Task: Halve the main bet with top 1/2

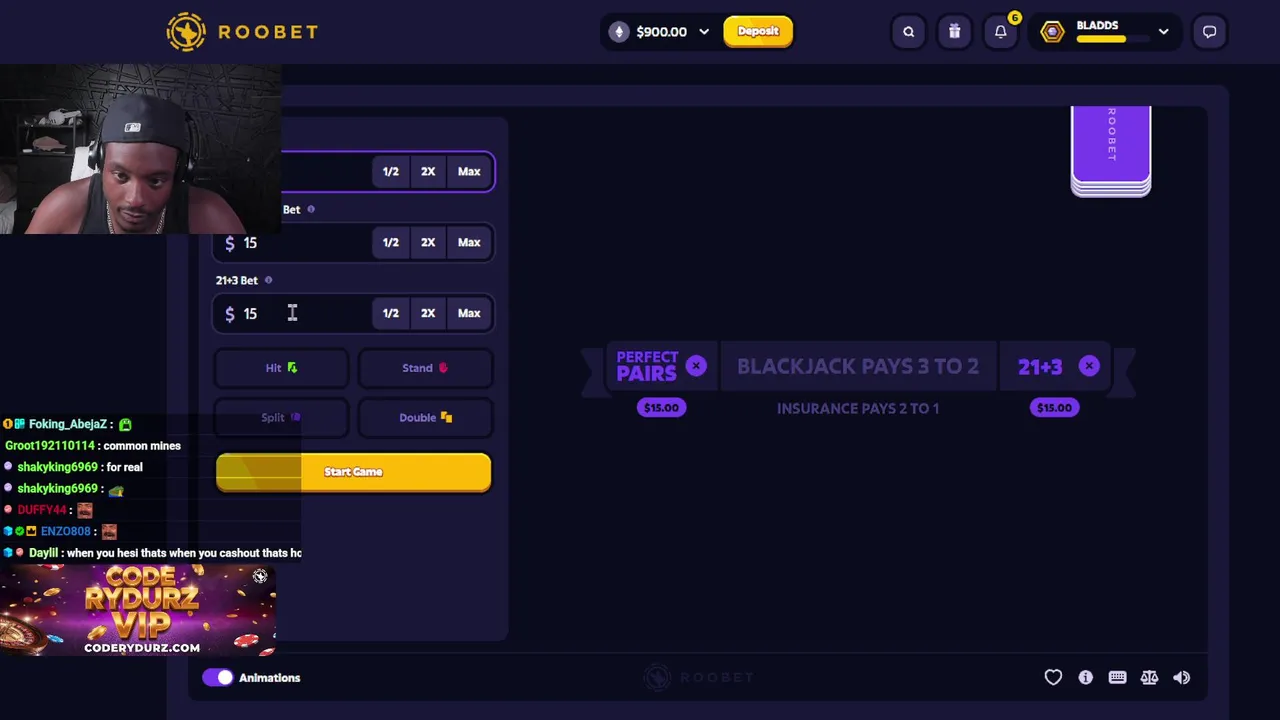Action: pos(391,171)
